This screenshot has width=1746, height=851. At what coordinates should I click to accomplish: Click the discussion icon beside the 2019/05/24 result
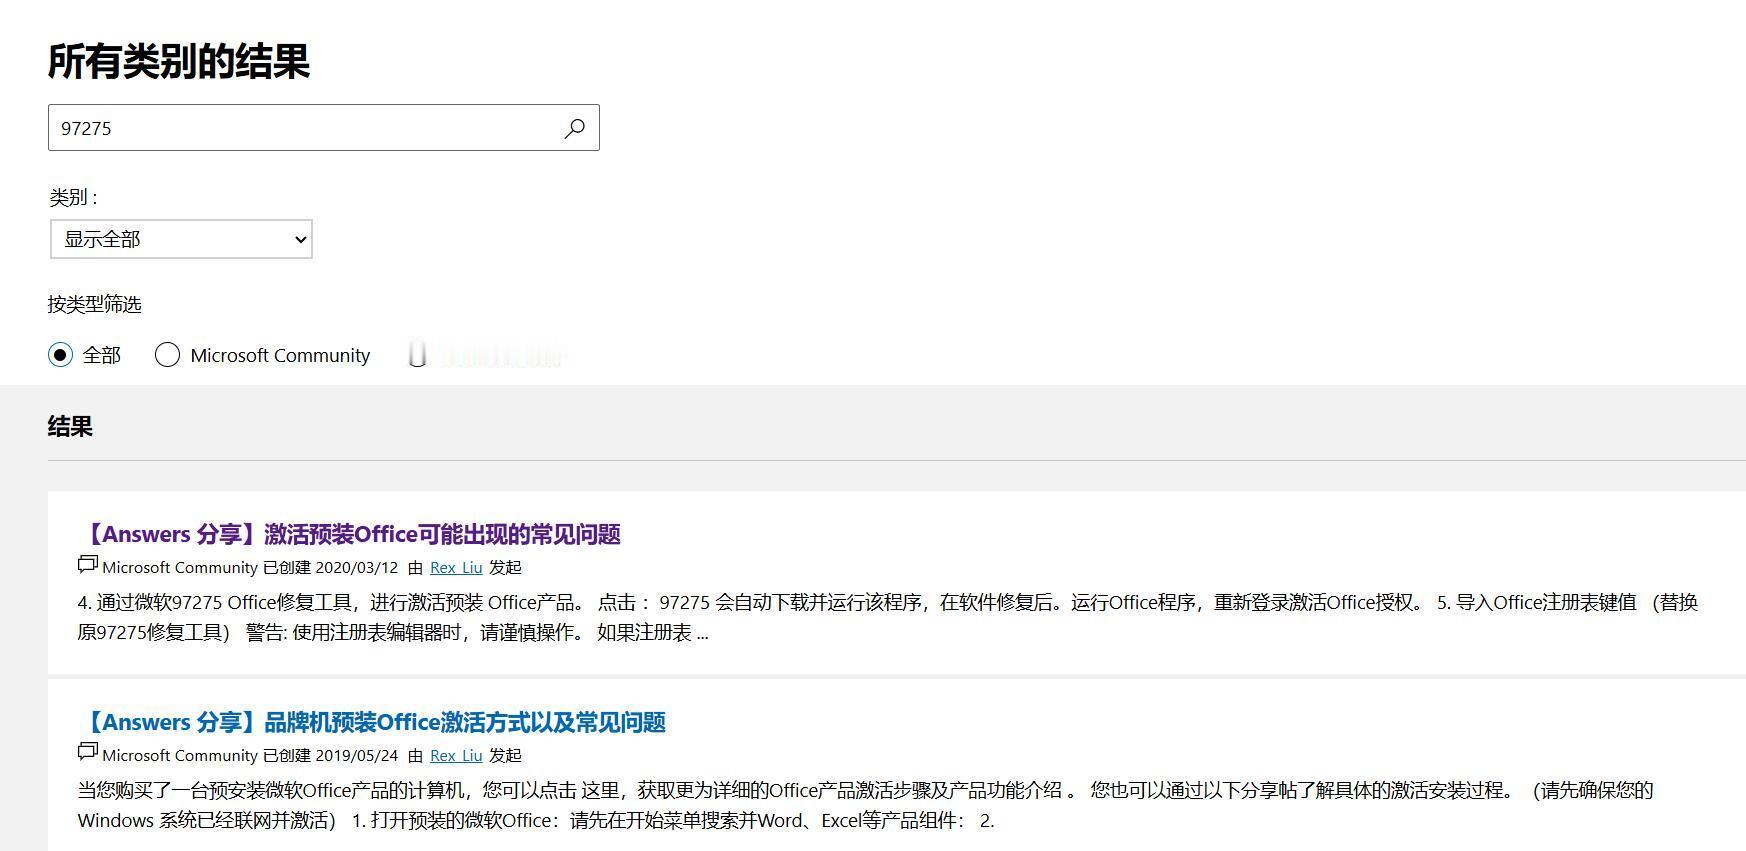(x=88, y=753)
